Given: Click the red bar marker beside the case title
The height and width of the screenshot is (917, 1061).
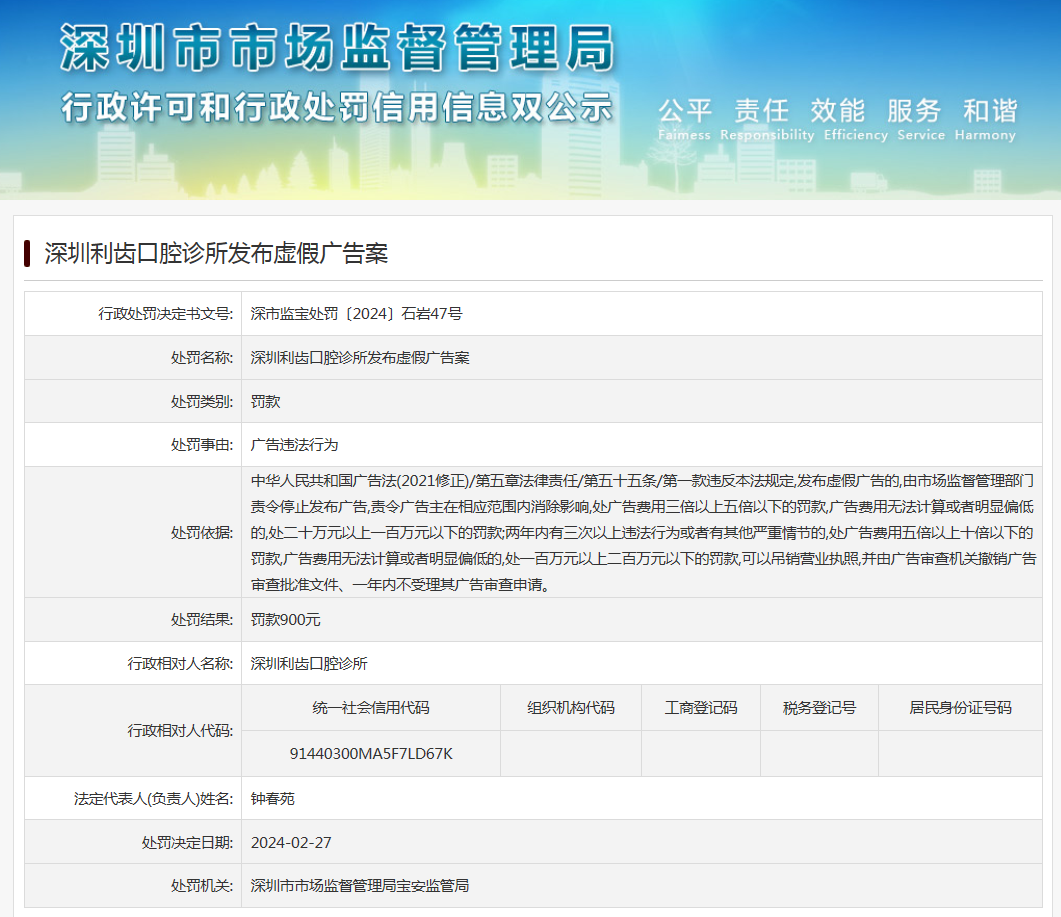Looking at the screenshot, I should (x=27, y=253).
